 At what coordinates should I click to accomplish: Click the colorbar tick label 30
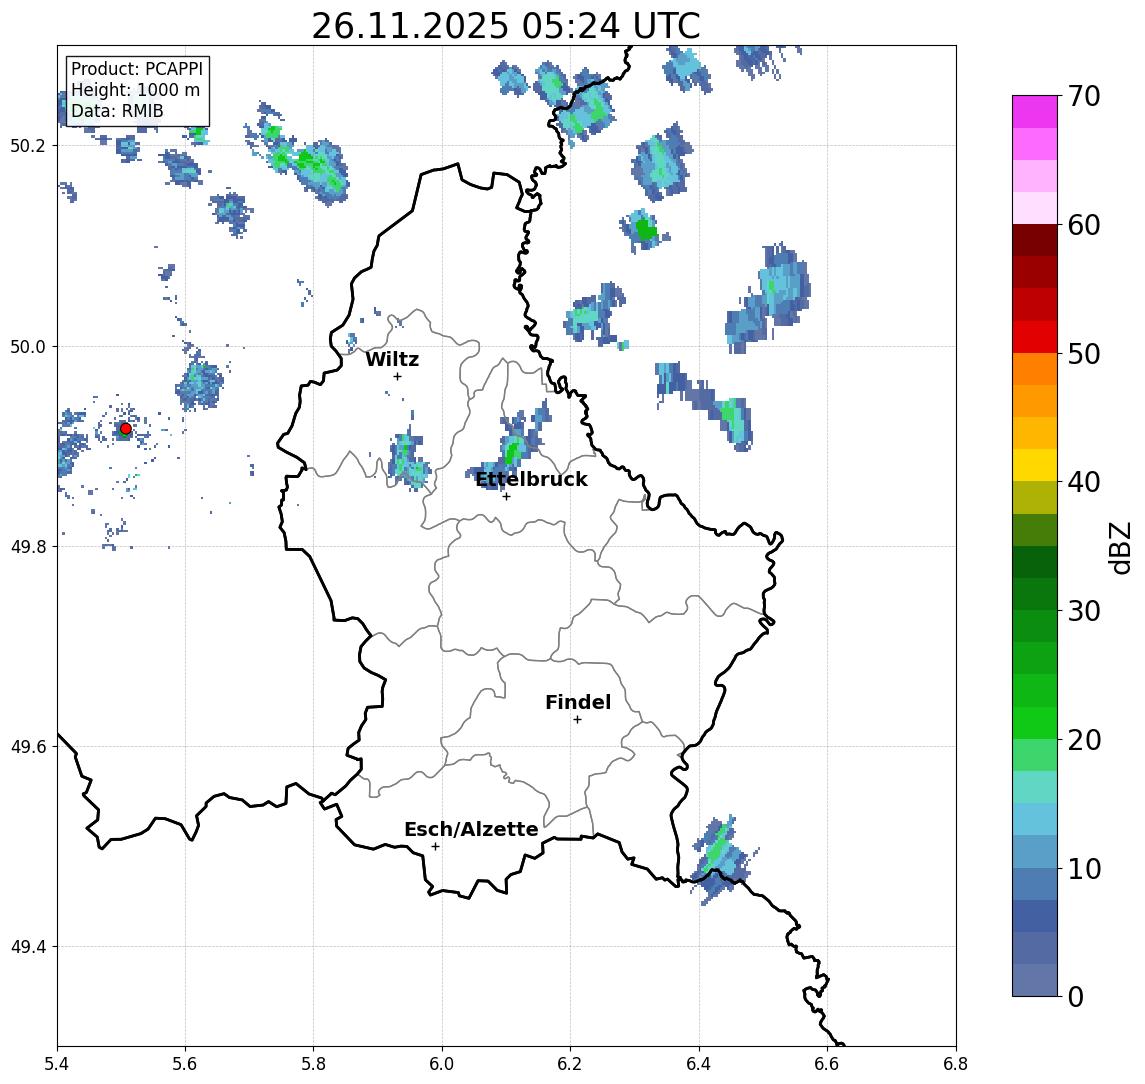(1084, 611)
